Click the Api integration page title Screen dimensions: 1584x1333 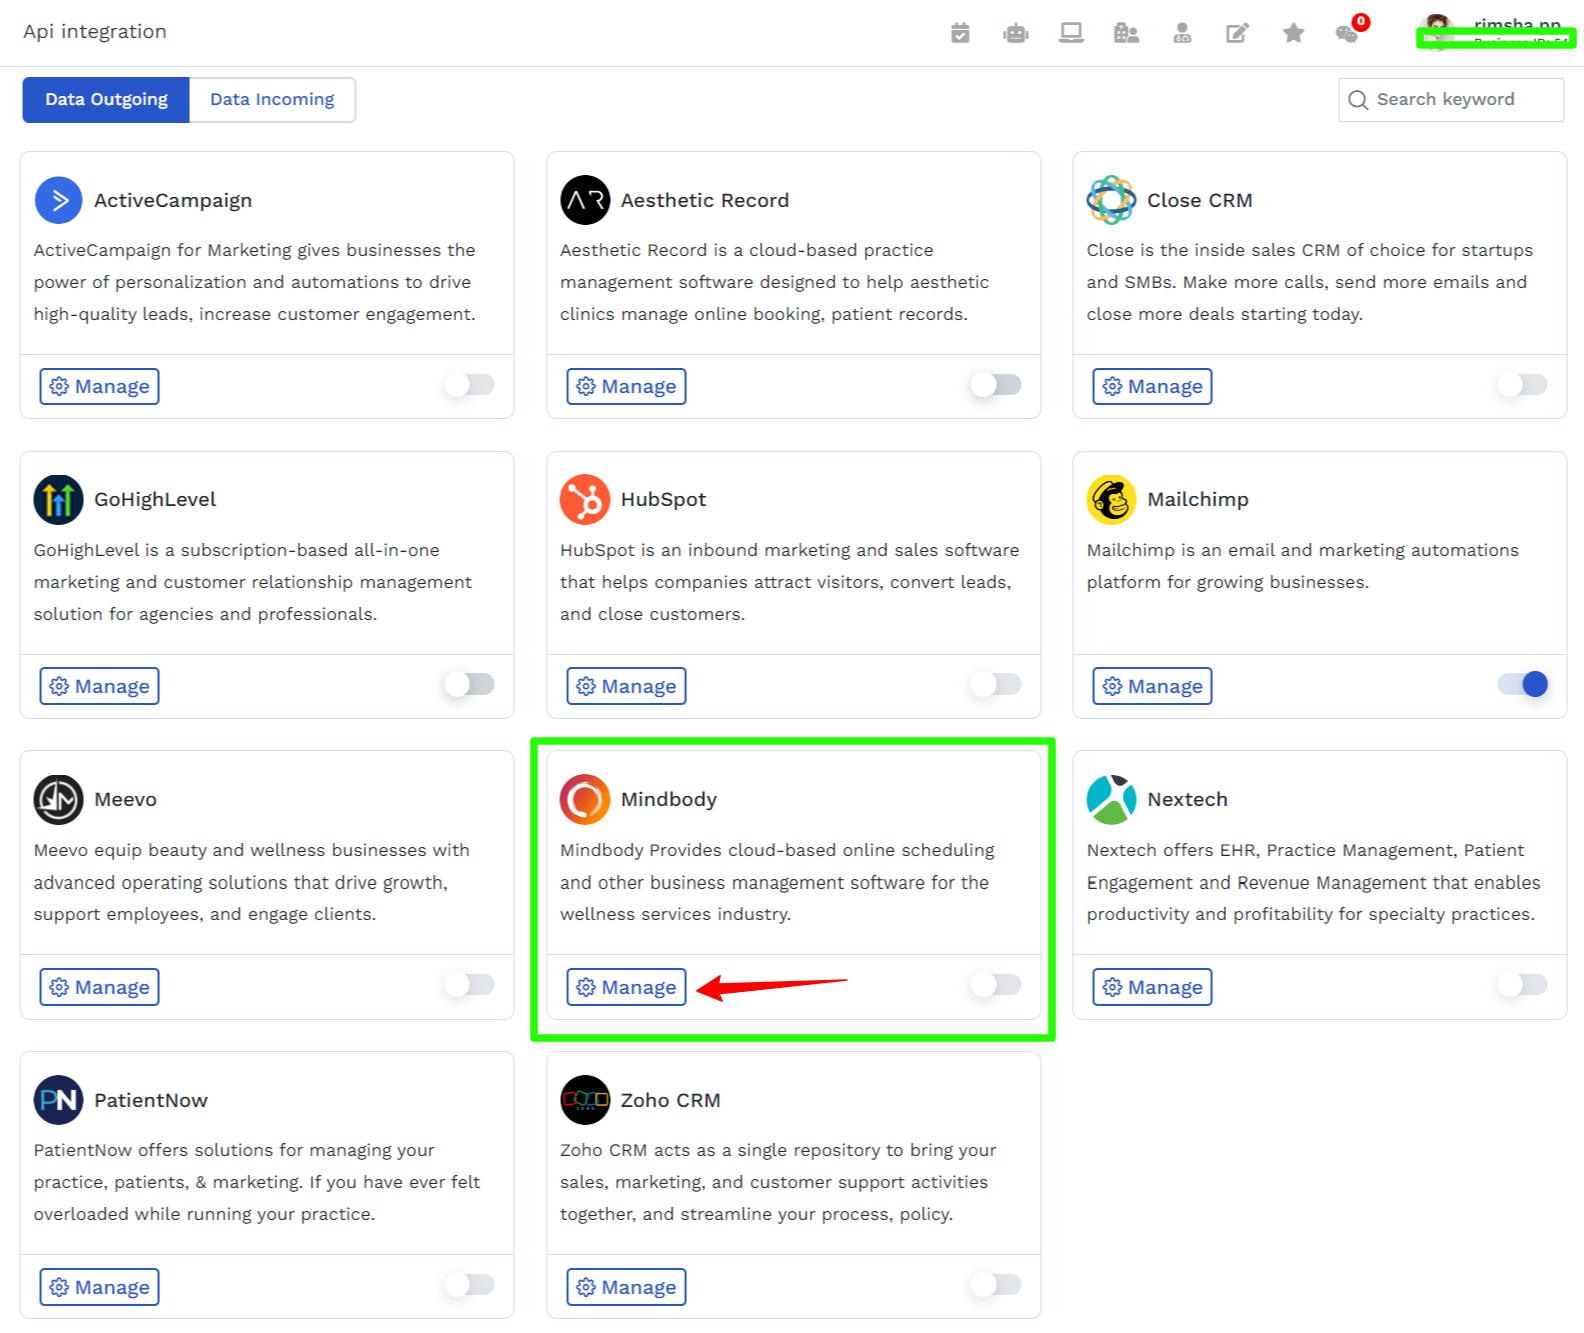point(95,32)
